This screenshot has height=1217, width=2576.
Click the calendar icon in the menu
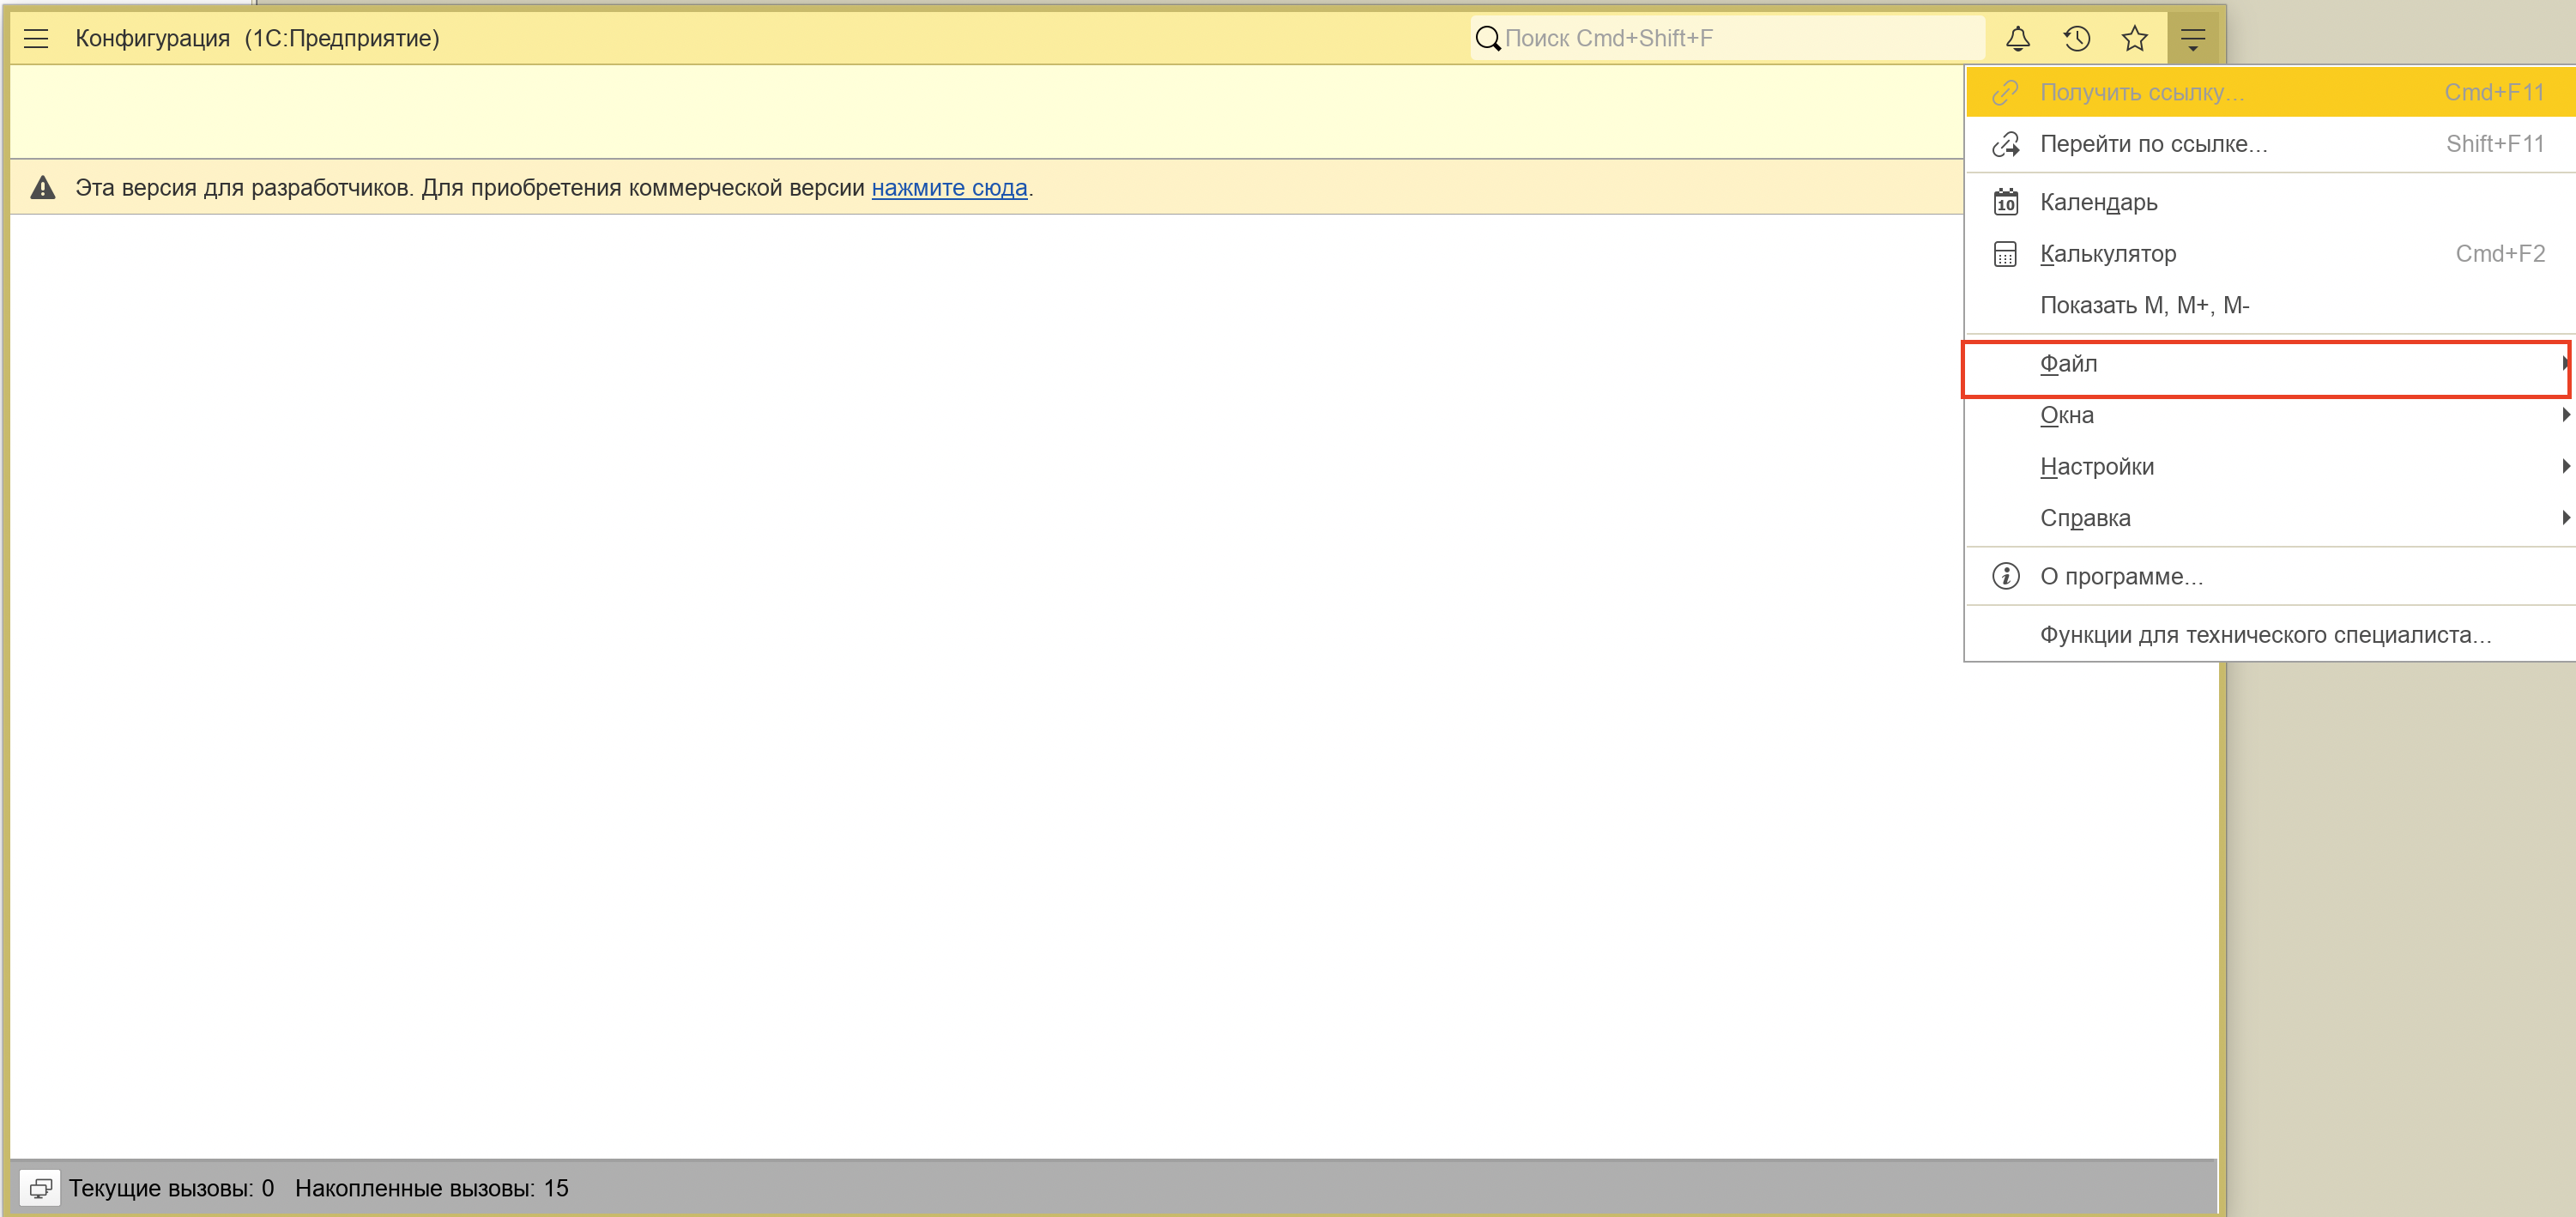coord(2005,202)
